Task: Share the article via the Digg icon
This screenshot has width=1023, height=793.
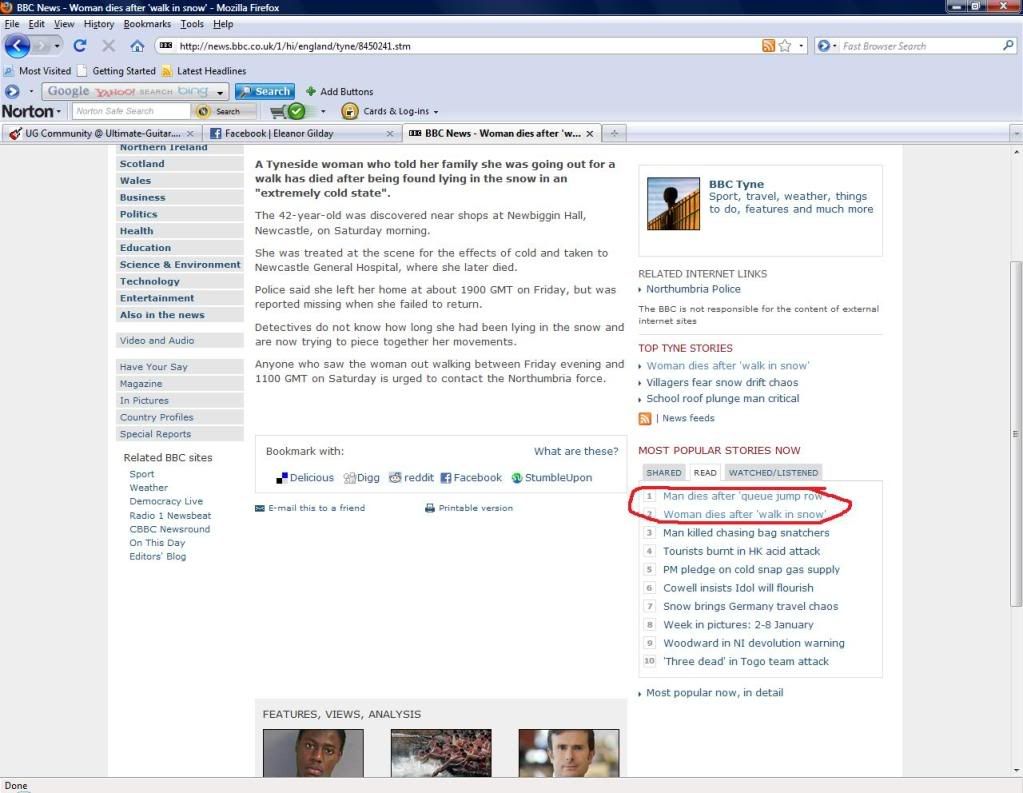Action: click(x=349, y=478)
